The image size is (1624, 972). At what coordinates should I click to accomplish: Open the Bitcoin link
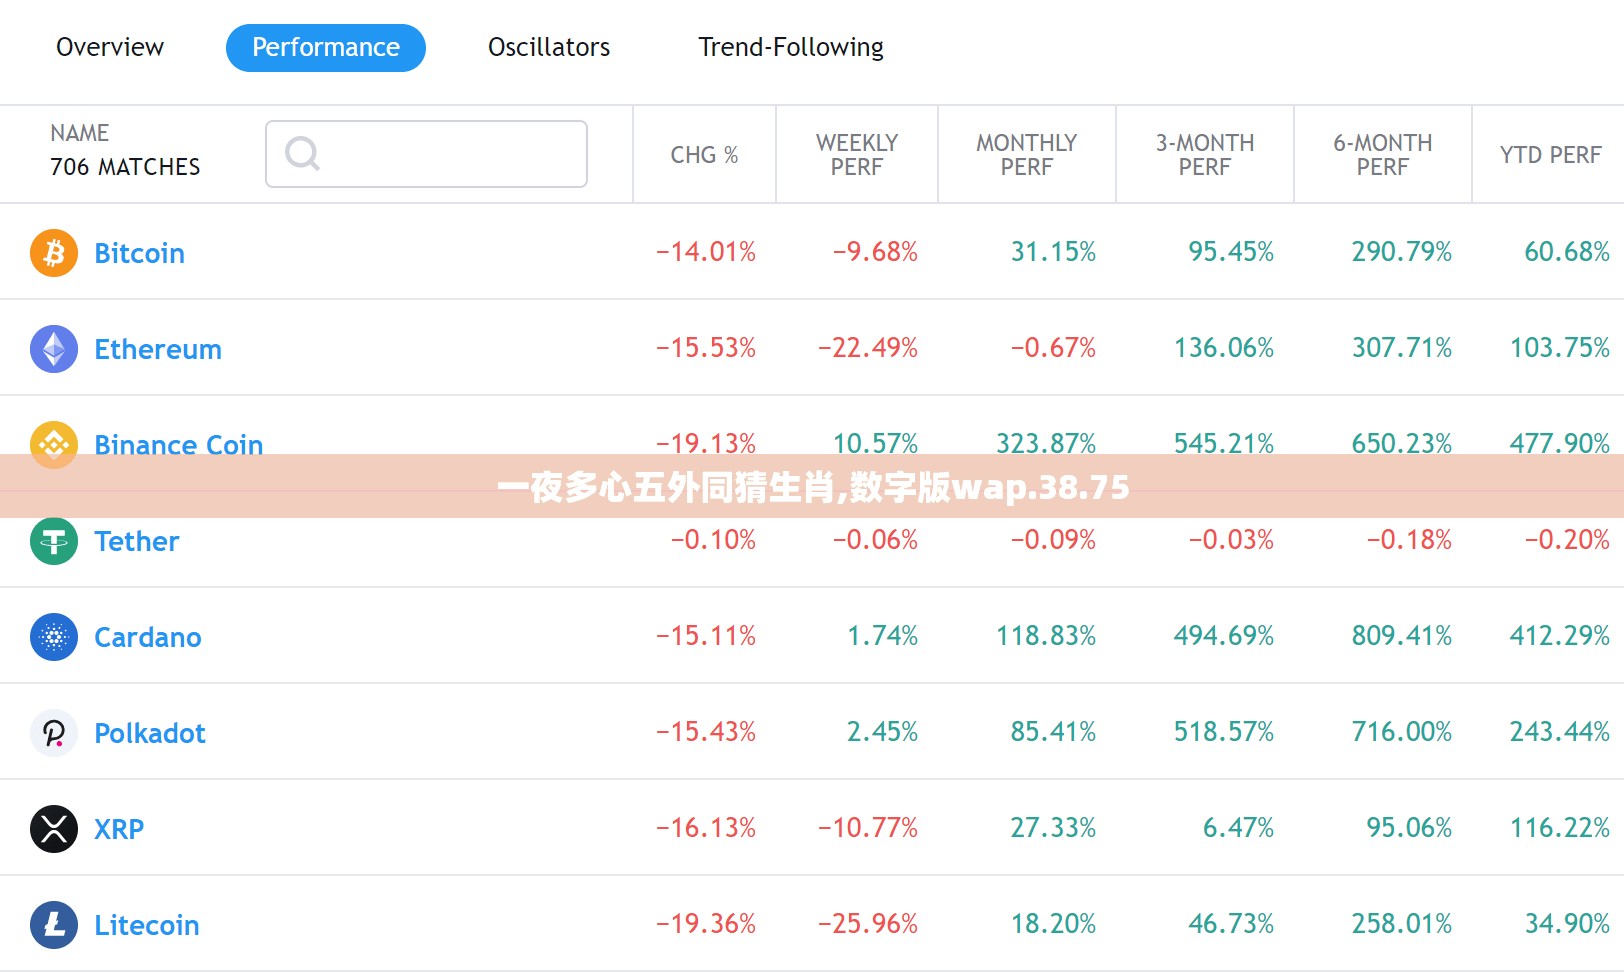tap(139, 253)
